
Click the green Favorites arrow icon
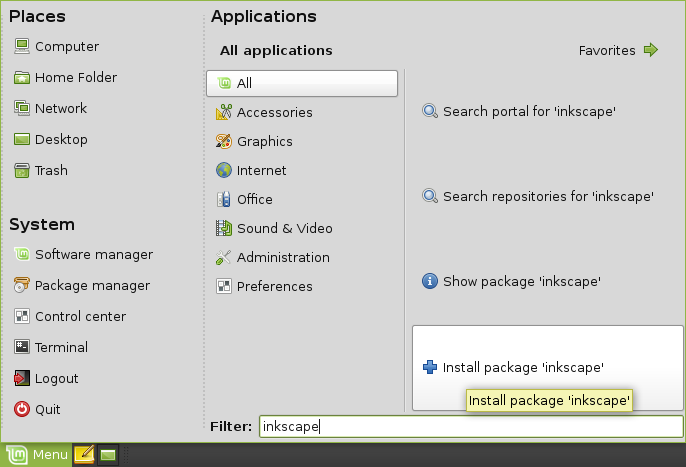(x=651, y=50)
